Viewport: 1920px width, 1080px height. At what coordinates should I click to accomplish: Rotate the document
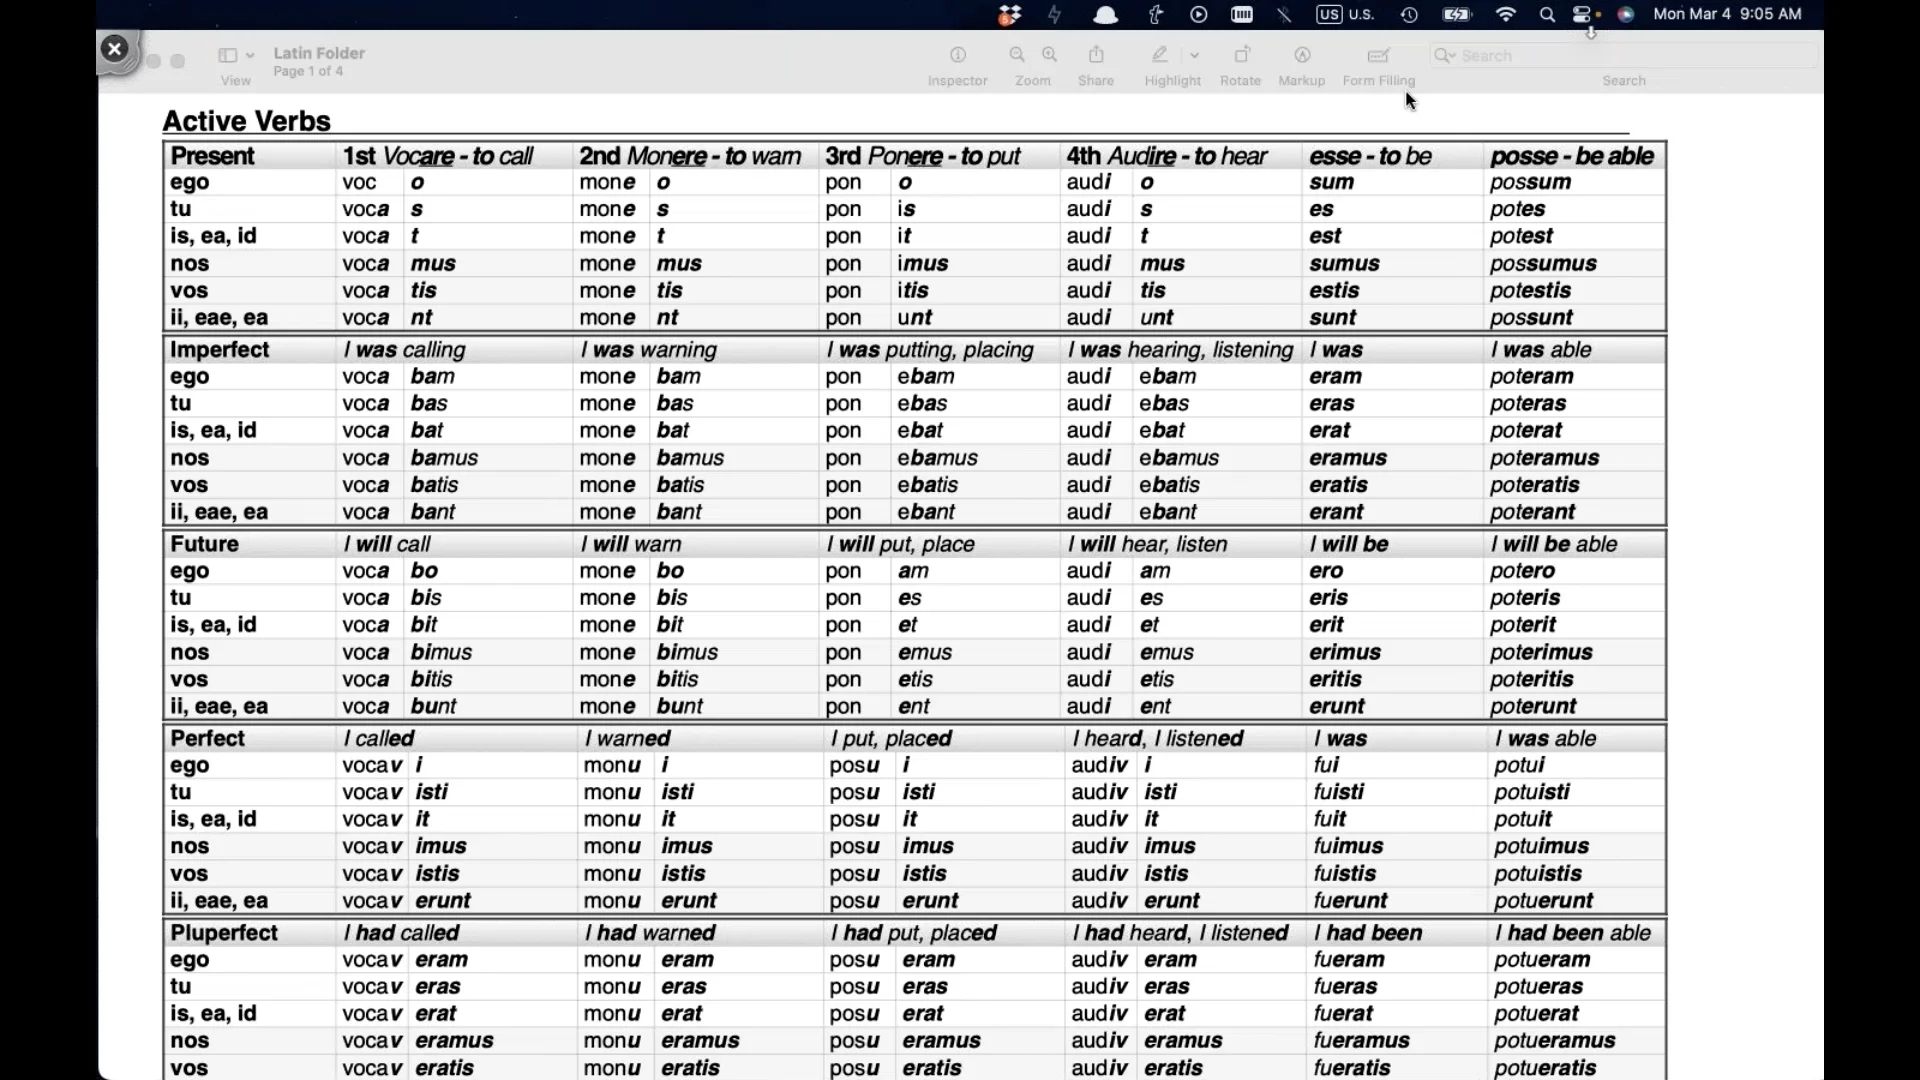1240,55
